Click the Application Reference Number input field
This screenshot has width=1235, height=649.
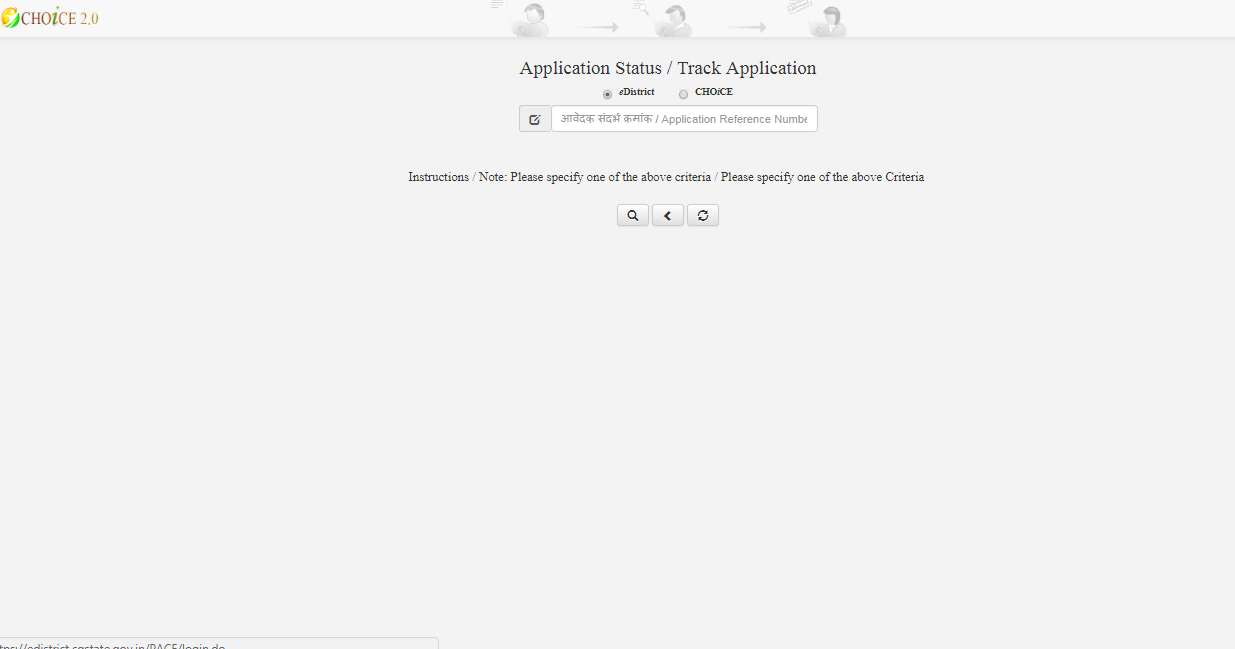point(685,118)
